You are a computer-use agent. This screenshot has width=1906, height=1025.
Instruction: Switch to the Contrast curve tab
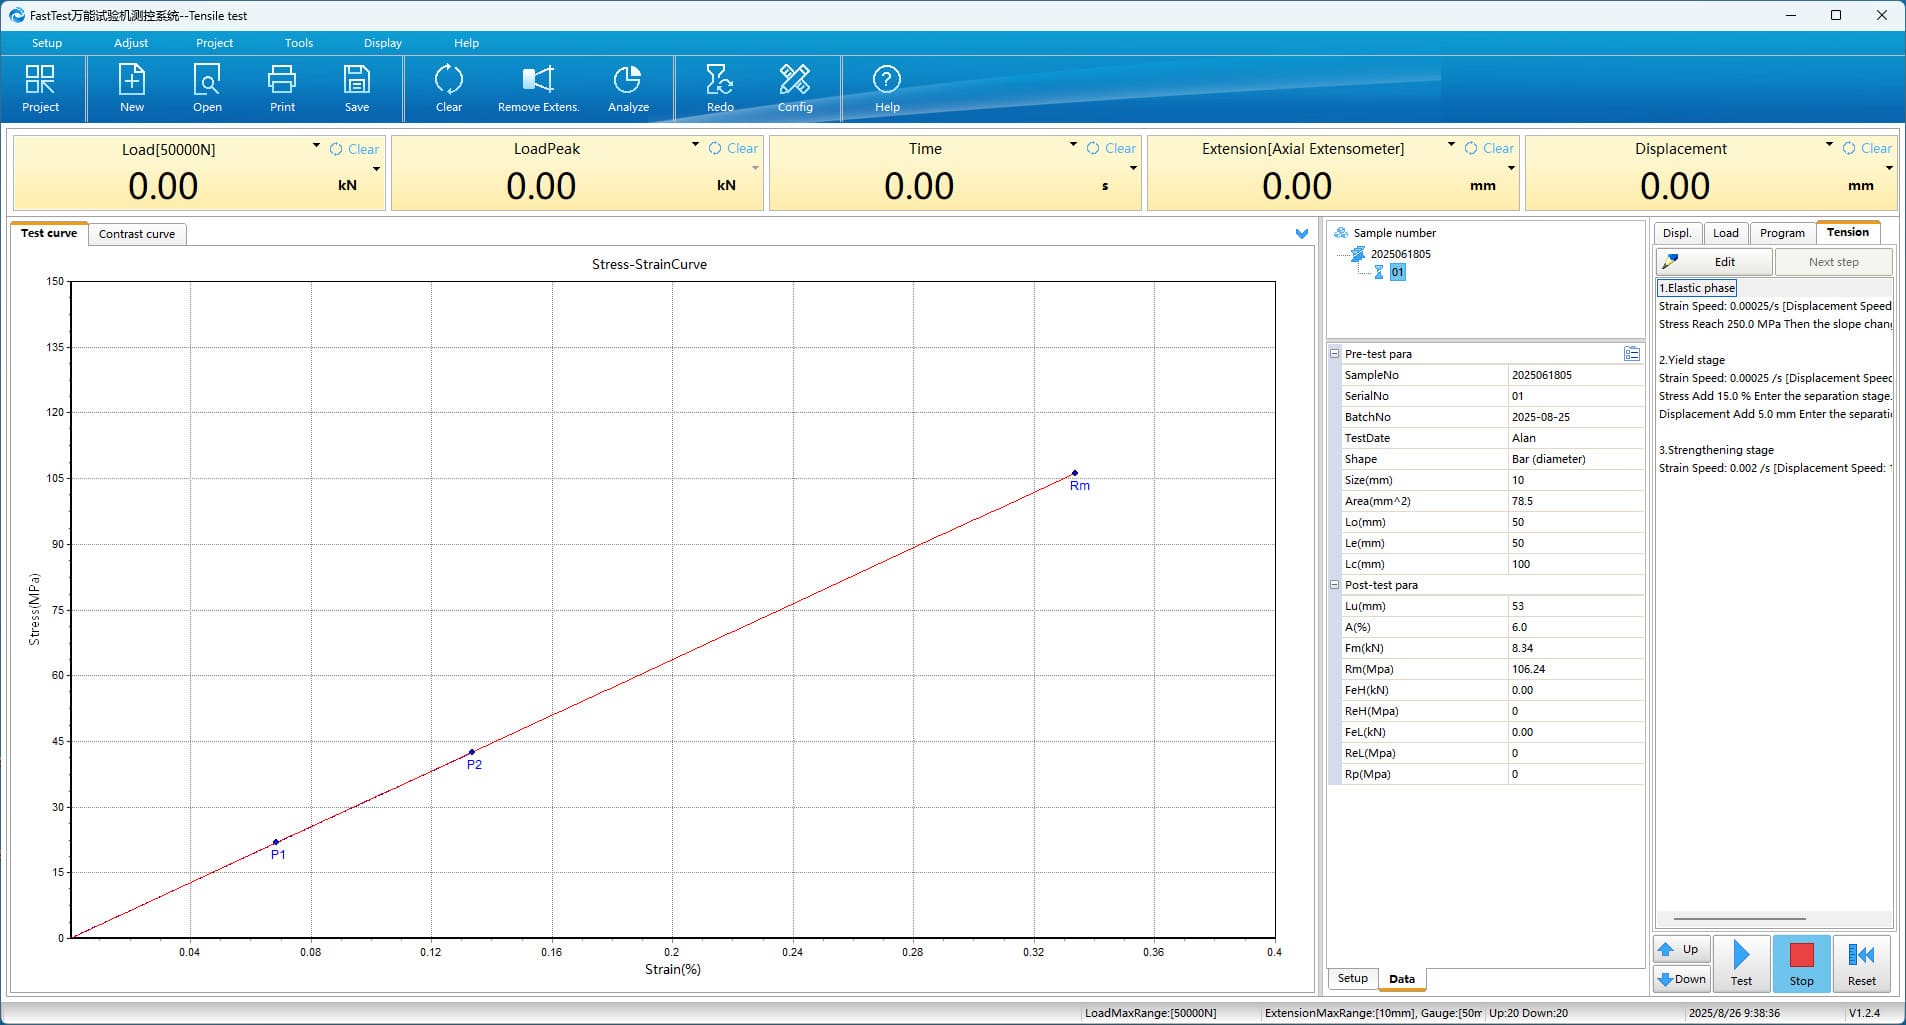pyautogui.click(x=137, y=234)
